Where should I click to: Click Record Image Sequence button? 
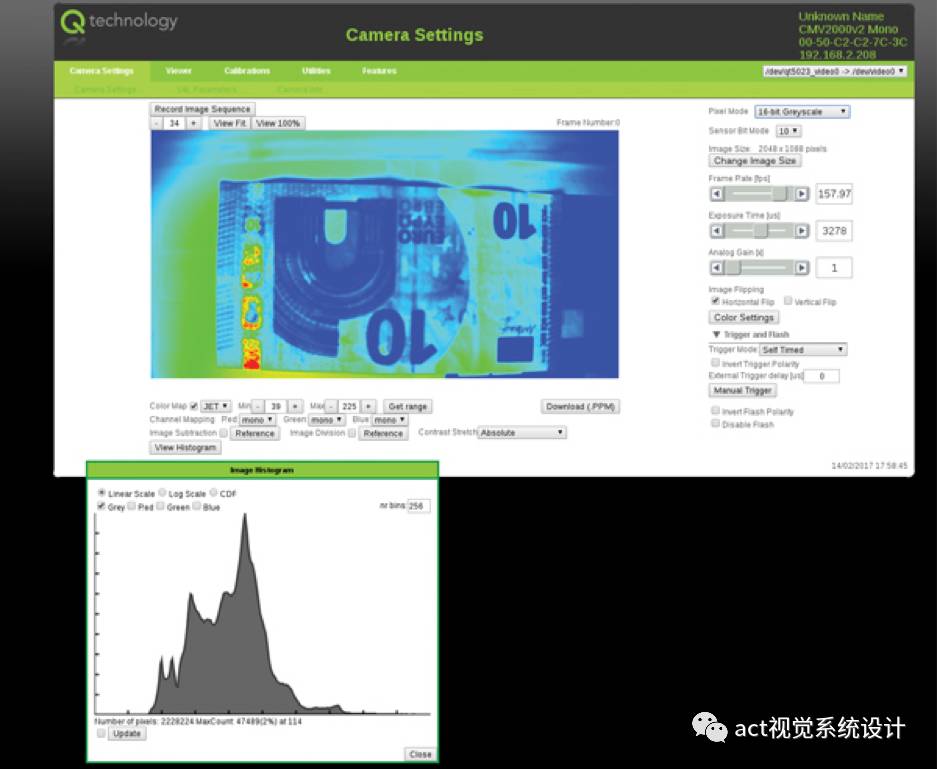202,109
